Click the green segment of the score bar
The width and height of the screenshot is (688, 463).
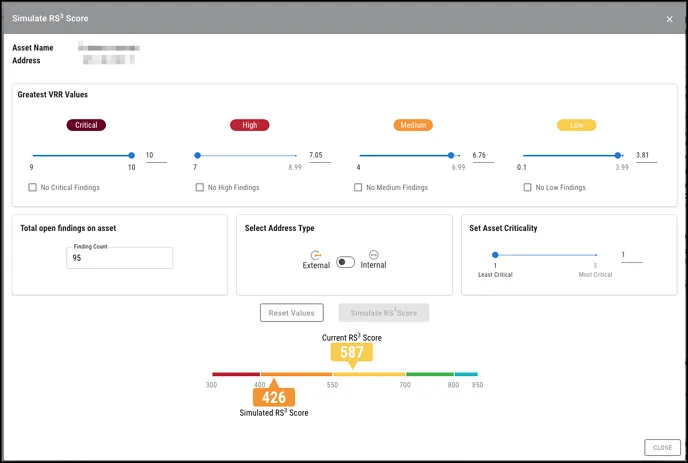(x=430, y=374)
